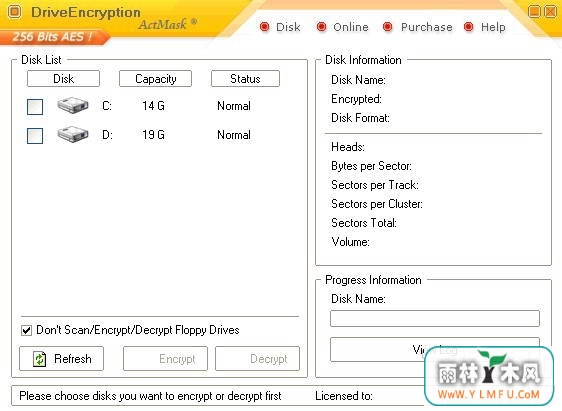Click the Decrypt button
The image size is (562, 411).
tap(257, 358)
